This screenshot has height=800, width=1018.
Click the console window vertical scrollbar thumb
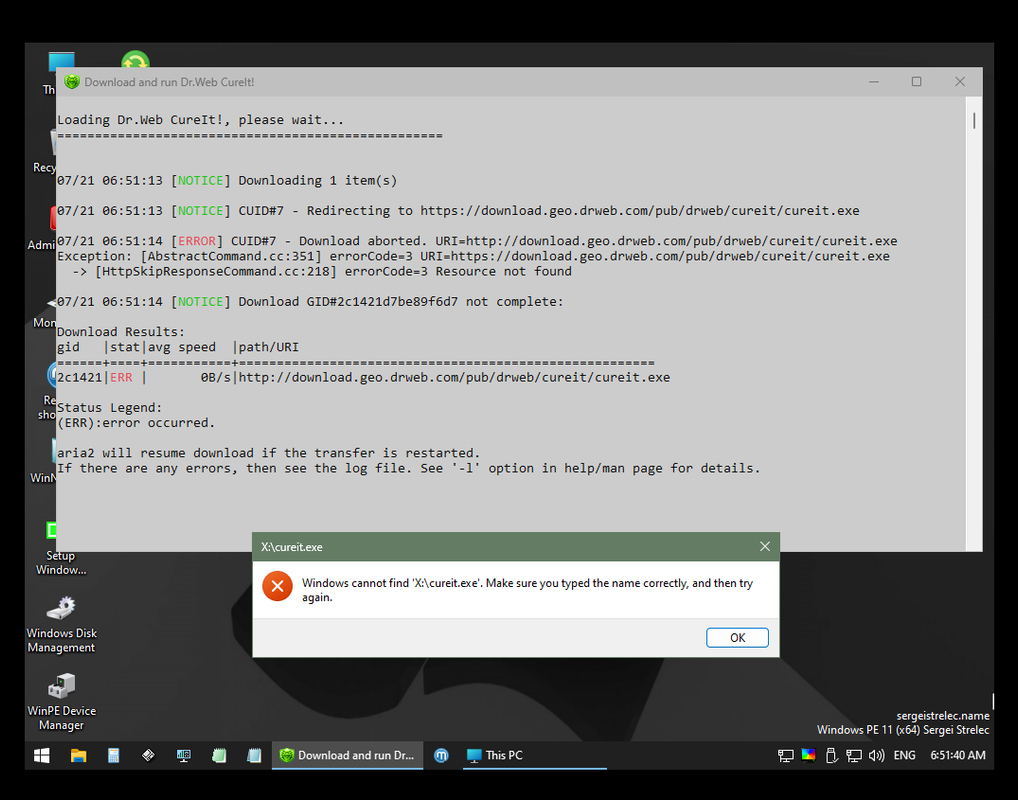tap(974, 120)
